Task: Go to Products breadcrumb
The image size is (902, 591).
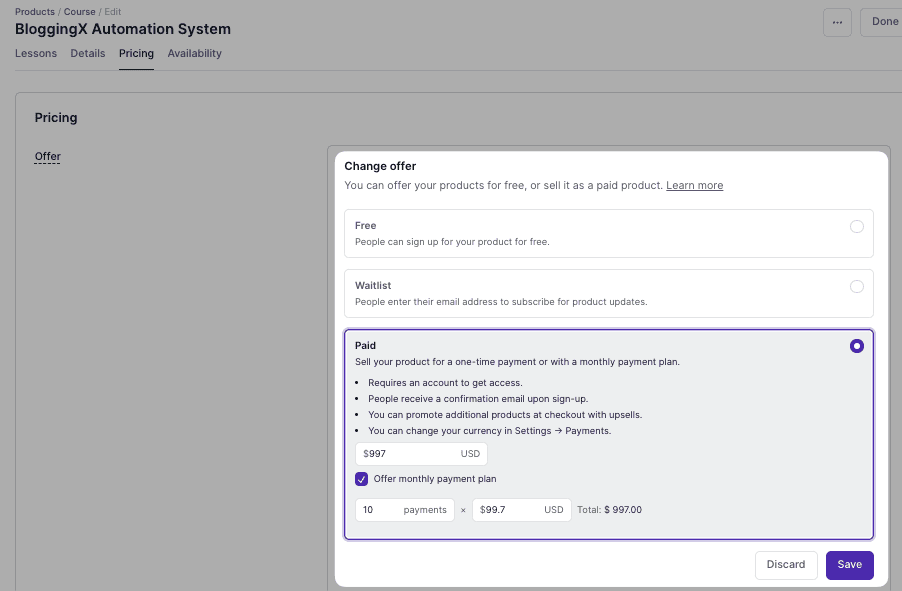Action: 35,12
